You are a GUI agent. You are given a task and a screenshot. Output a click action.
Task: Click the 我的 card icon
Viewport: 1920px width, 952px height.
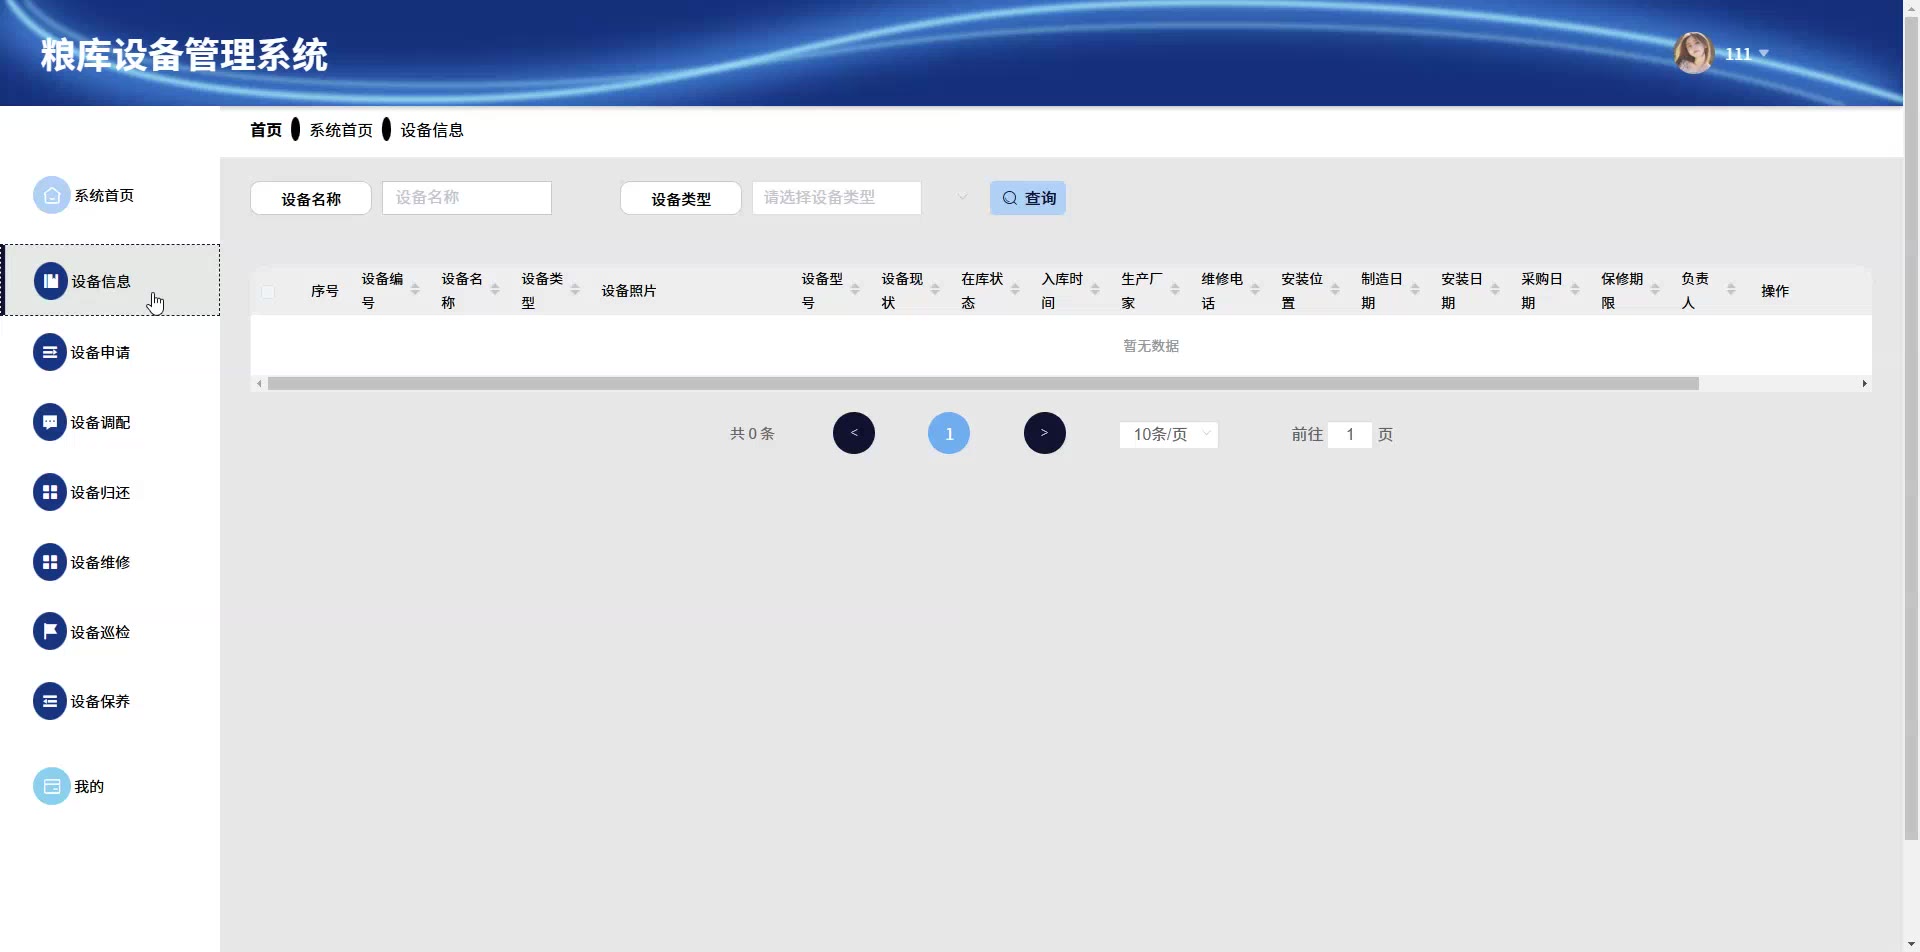(x=52, y=786)
